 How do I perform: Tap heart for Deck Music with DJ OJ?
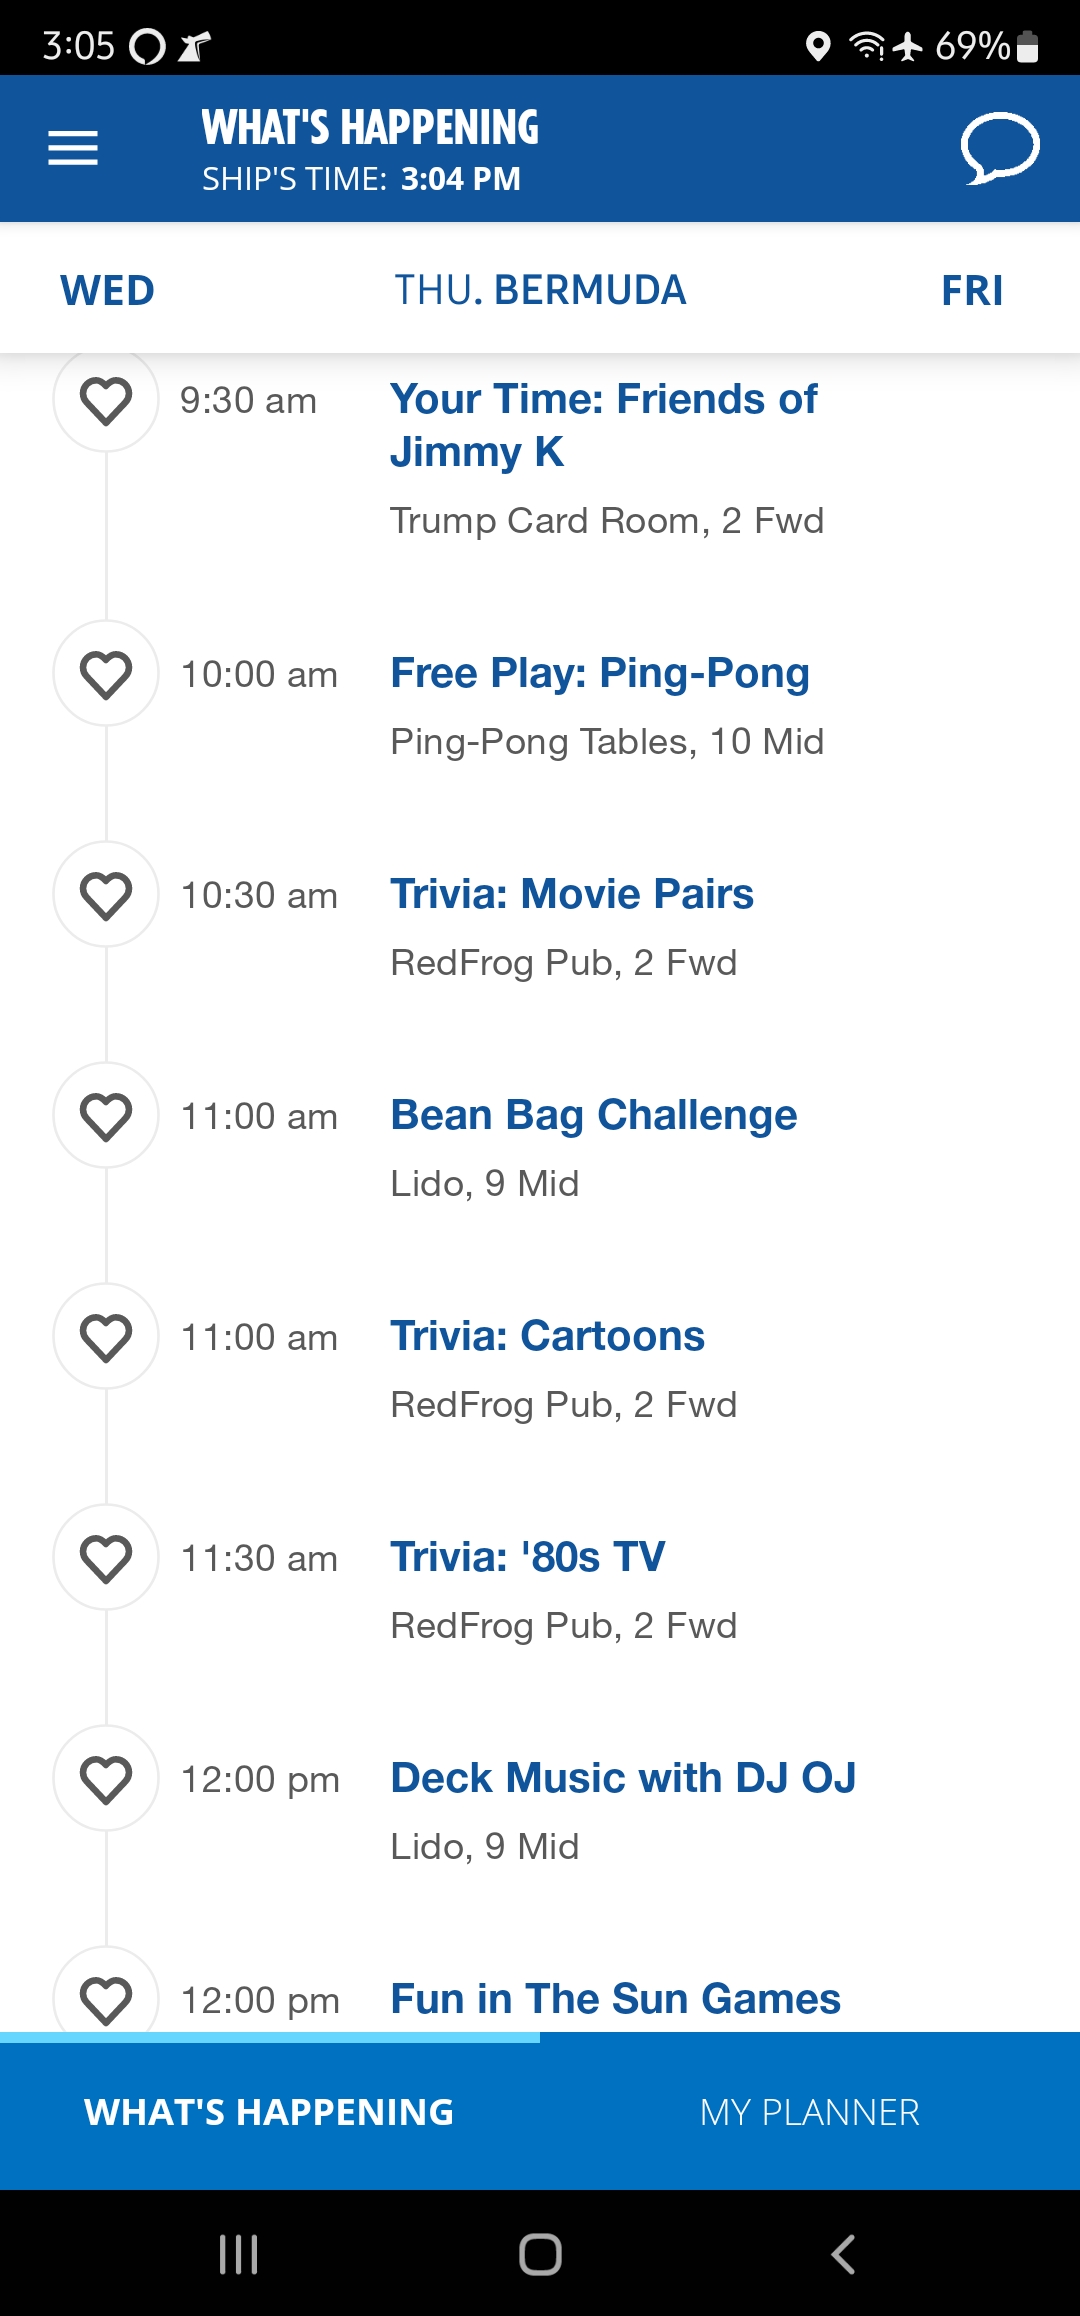(x=106, y=1779)
